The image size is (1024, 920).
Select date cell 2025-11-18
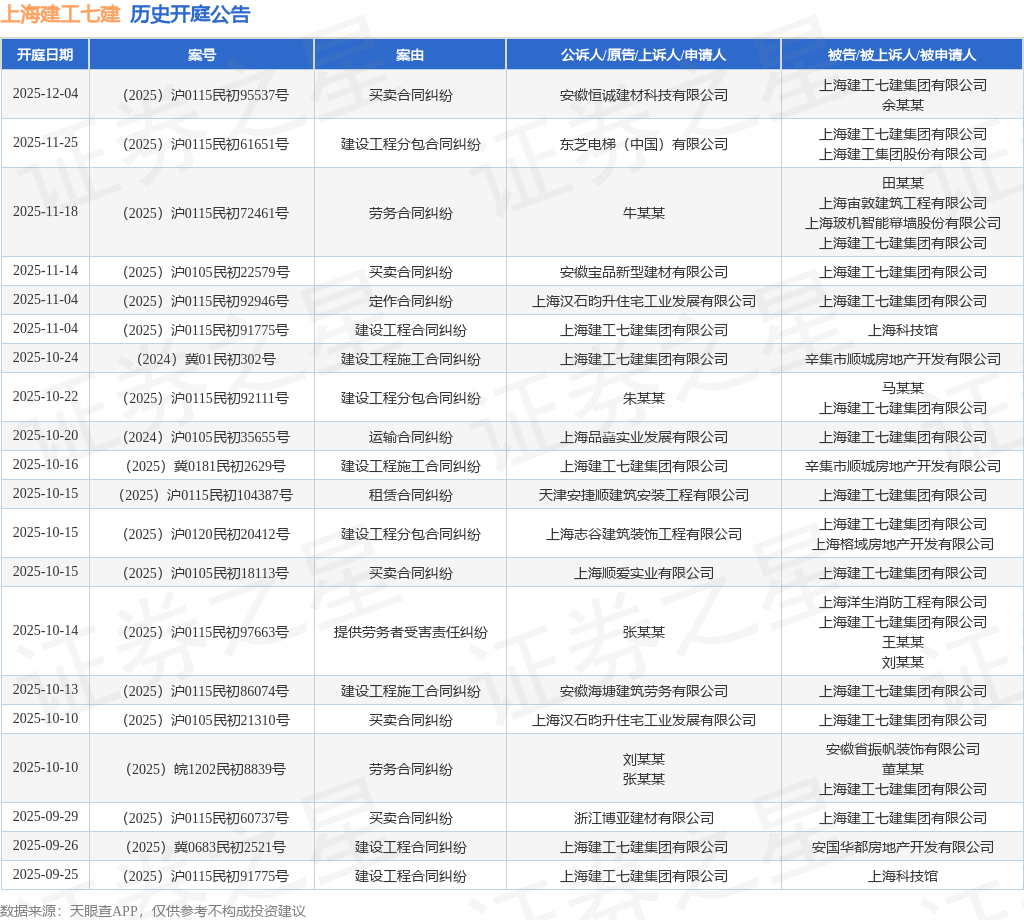pyautogui.click(x=45, y=212)
